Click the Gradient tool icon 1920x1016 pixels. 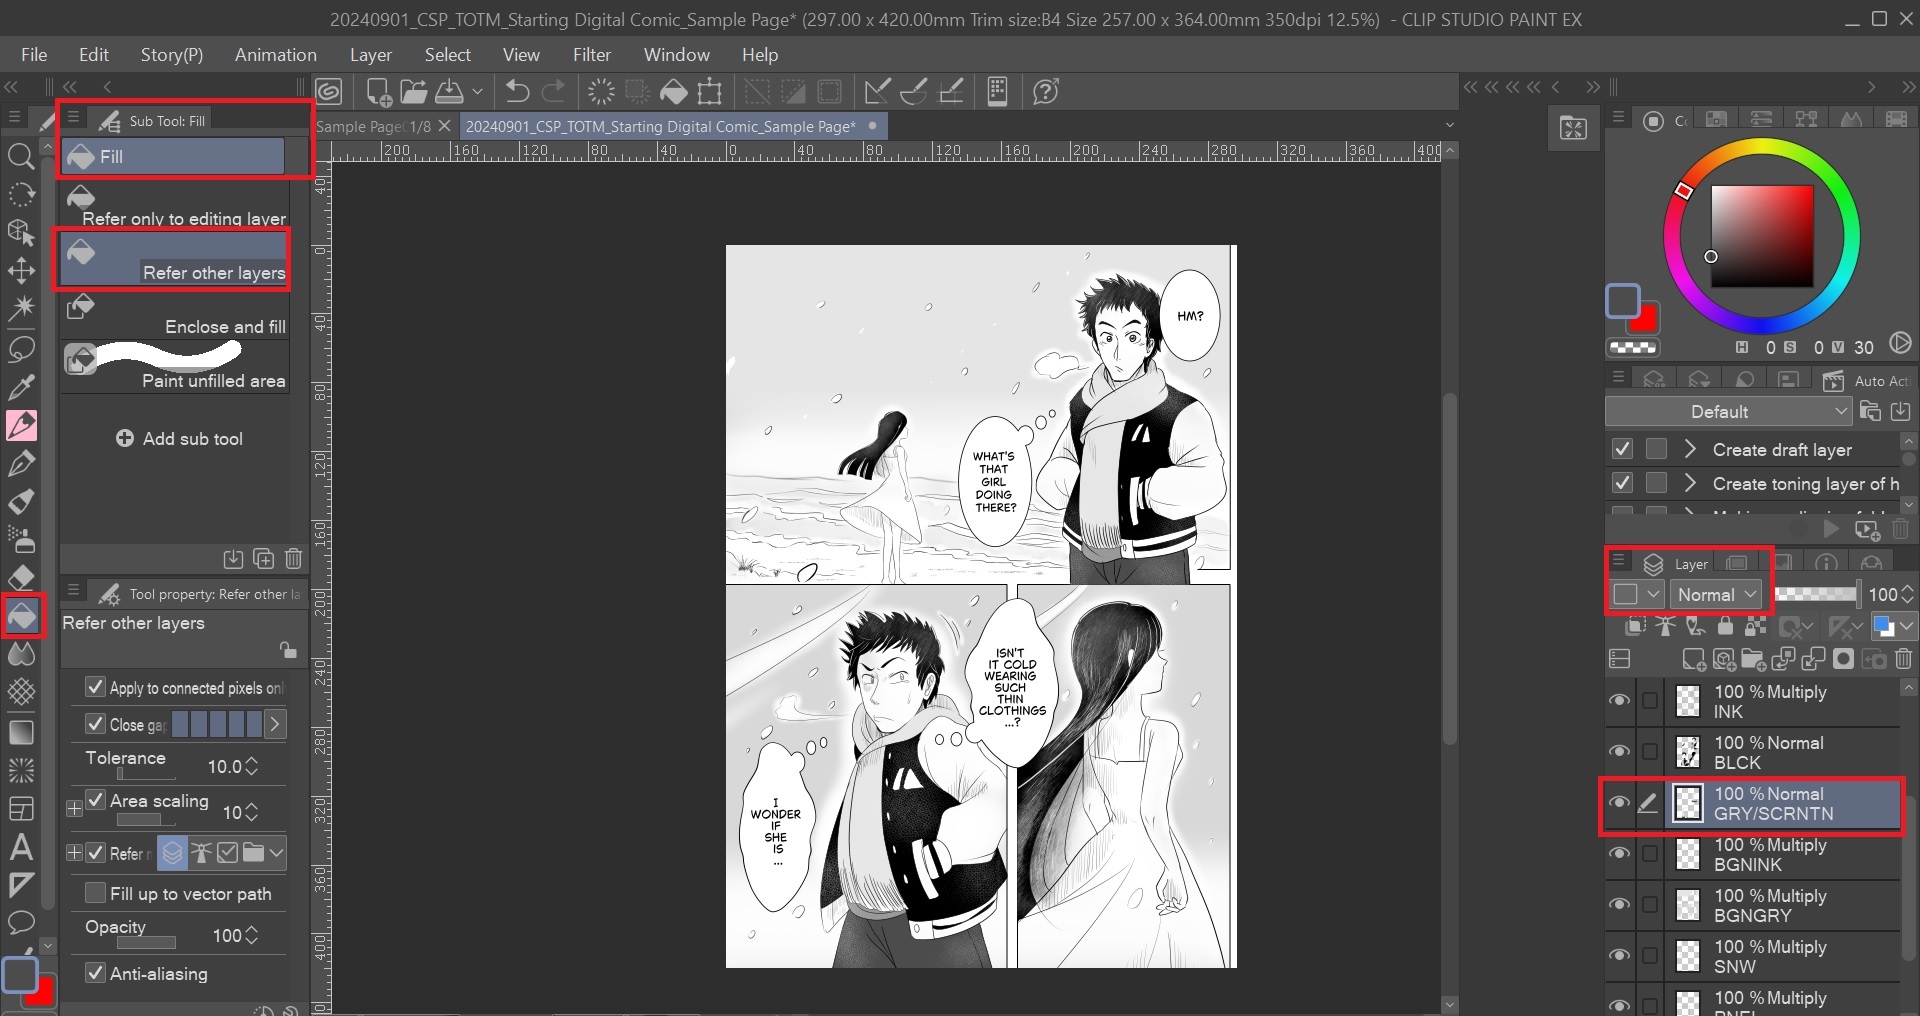21,732
